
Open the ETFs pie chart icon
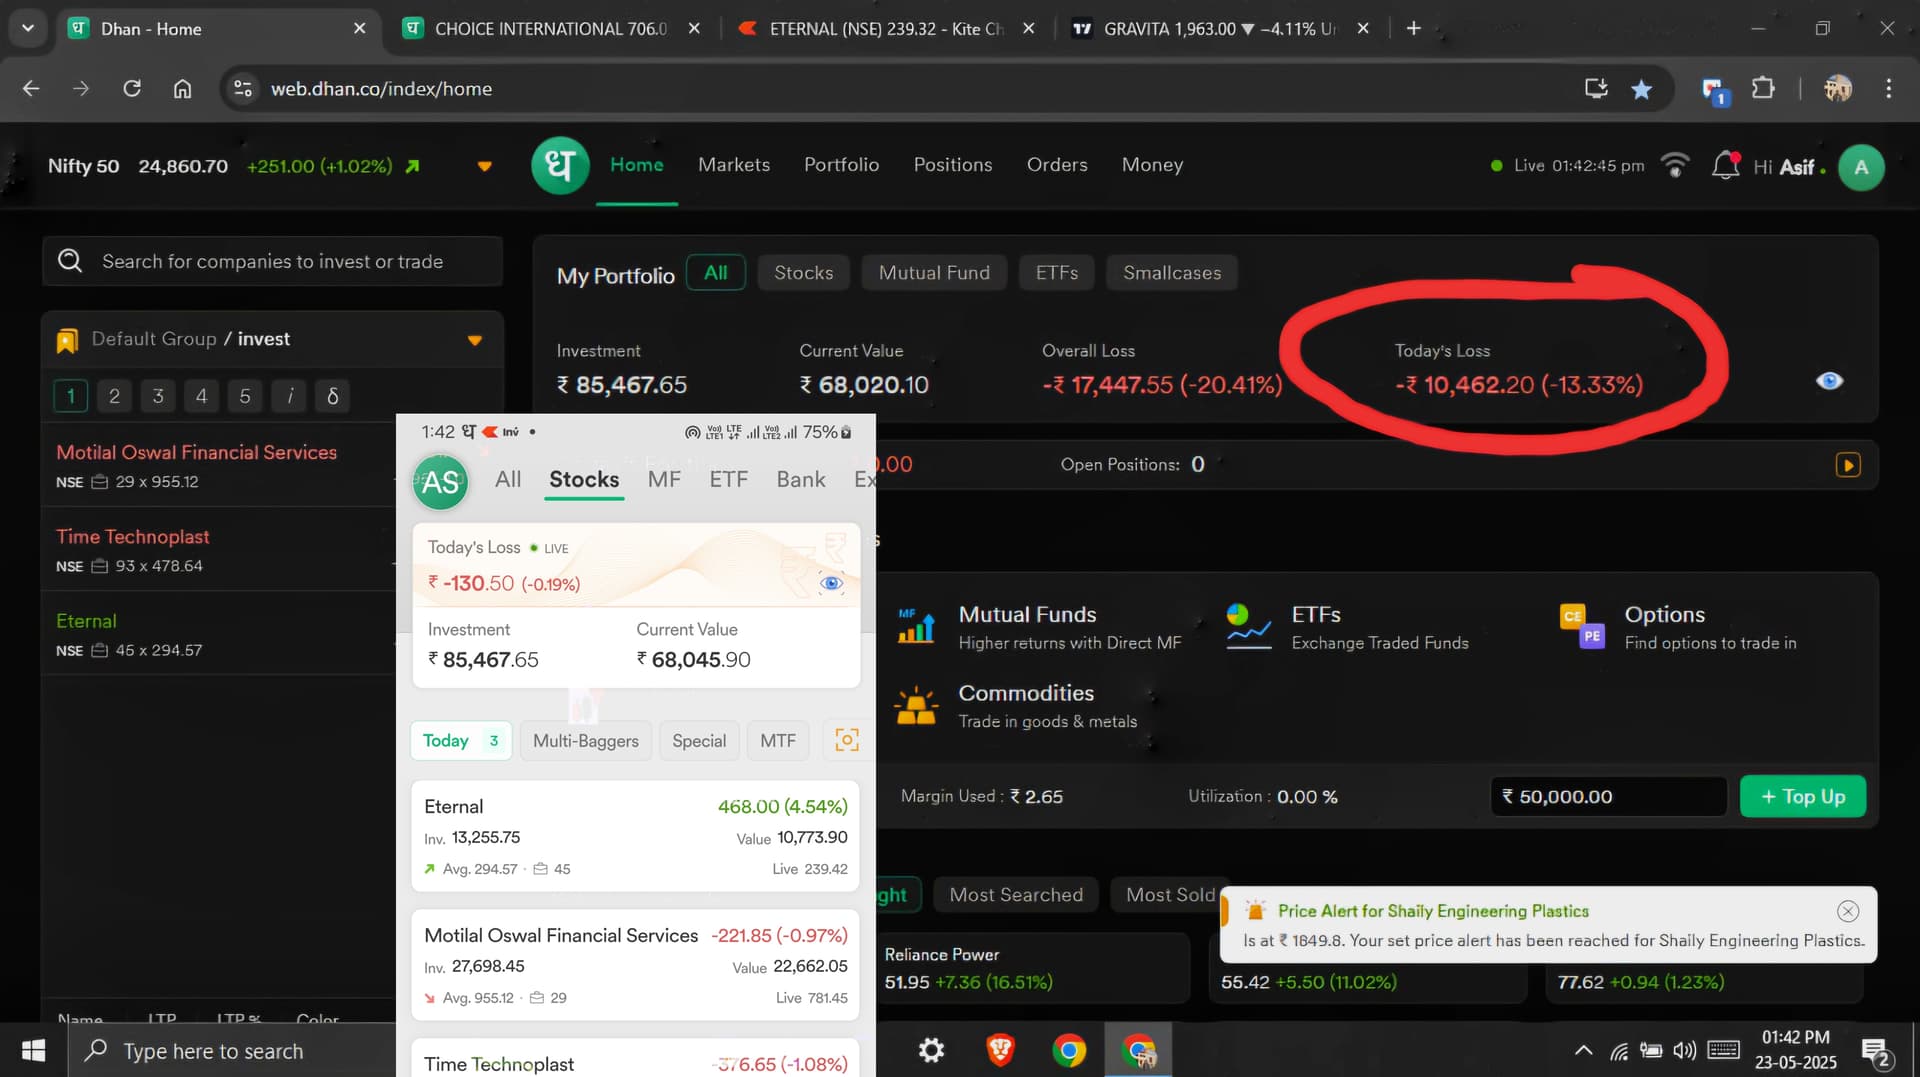coord(1248,627)
